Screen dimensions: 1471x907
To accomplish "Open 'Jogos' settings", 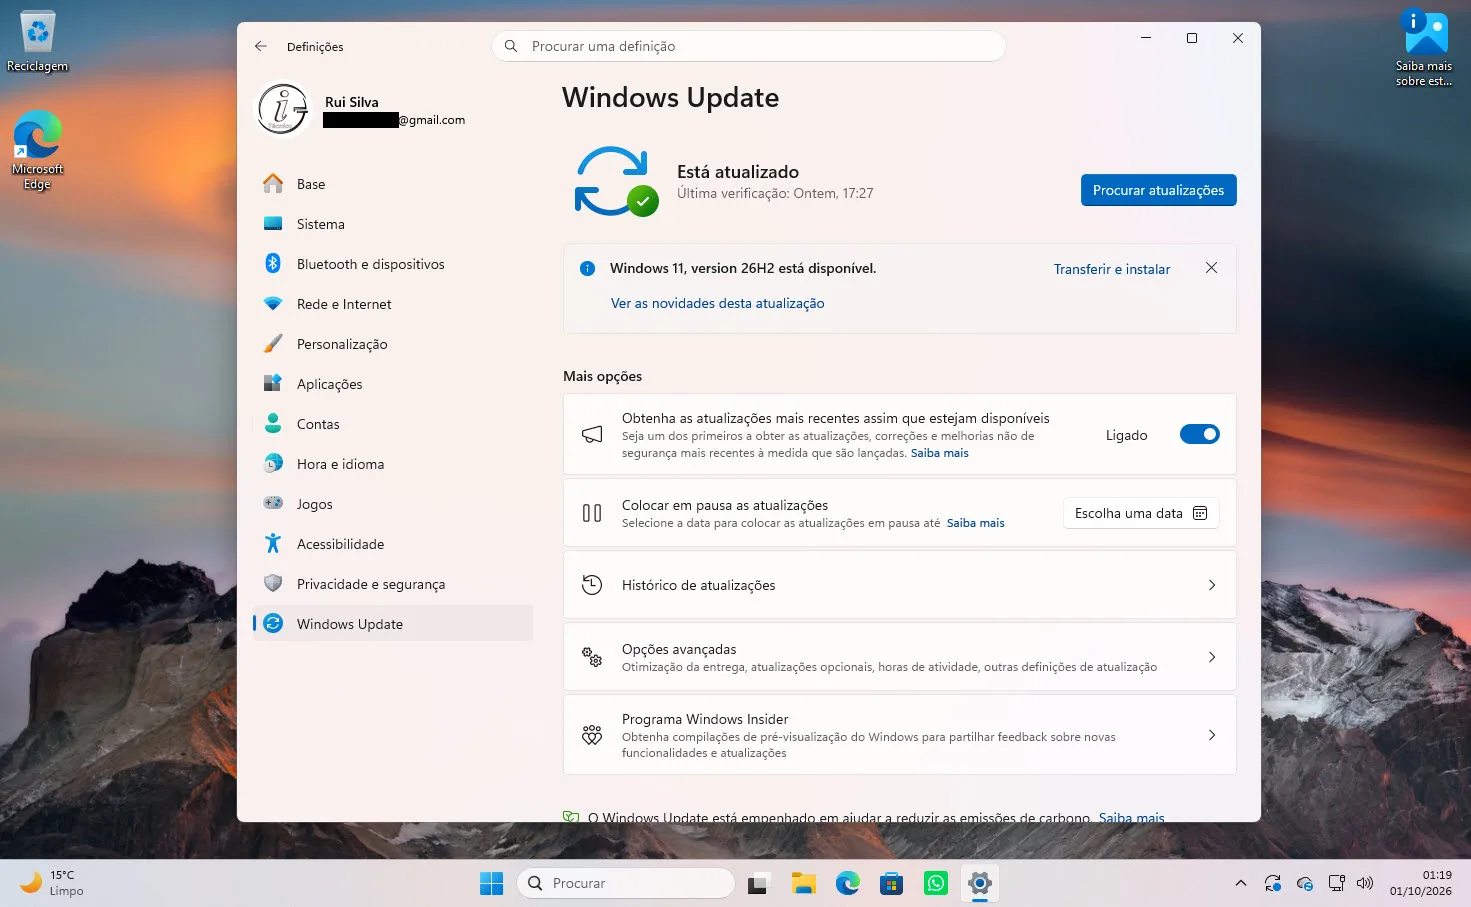I will [393, 504].
